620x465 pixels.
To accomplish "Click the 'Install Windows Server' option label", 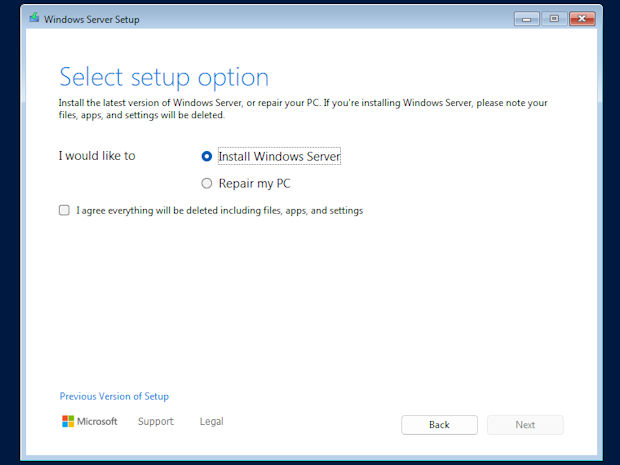I will click(x=279, y=156).
